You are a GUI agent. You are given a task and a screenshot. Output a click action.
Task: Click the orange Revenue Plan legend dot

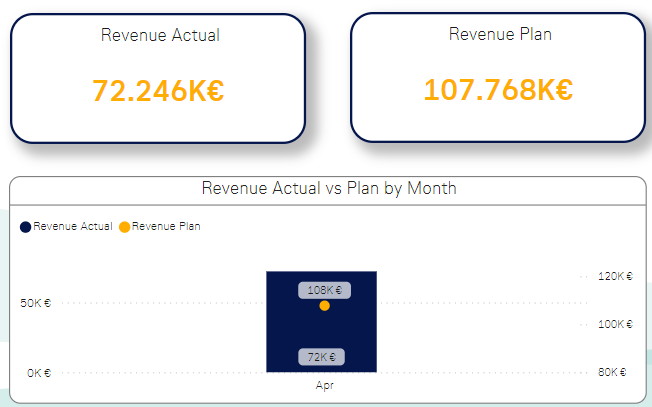(124, 227)
